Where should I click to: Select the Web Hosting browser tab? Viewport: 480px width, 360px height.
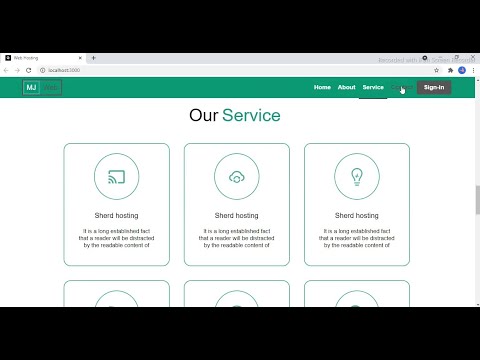pos(43,58)
